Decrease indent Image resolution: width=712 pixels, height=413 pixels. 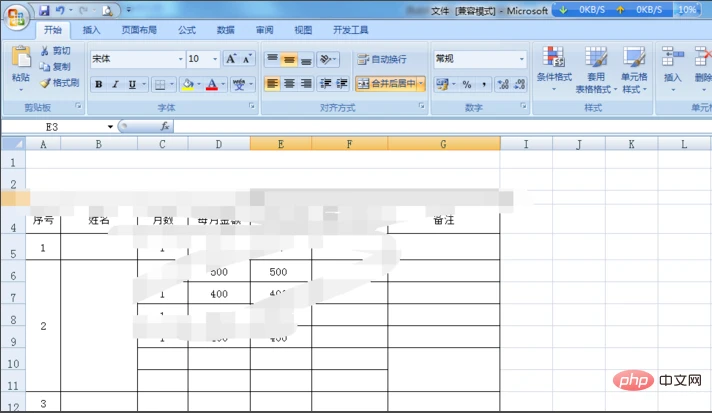[x=326, y=84]
